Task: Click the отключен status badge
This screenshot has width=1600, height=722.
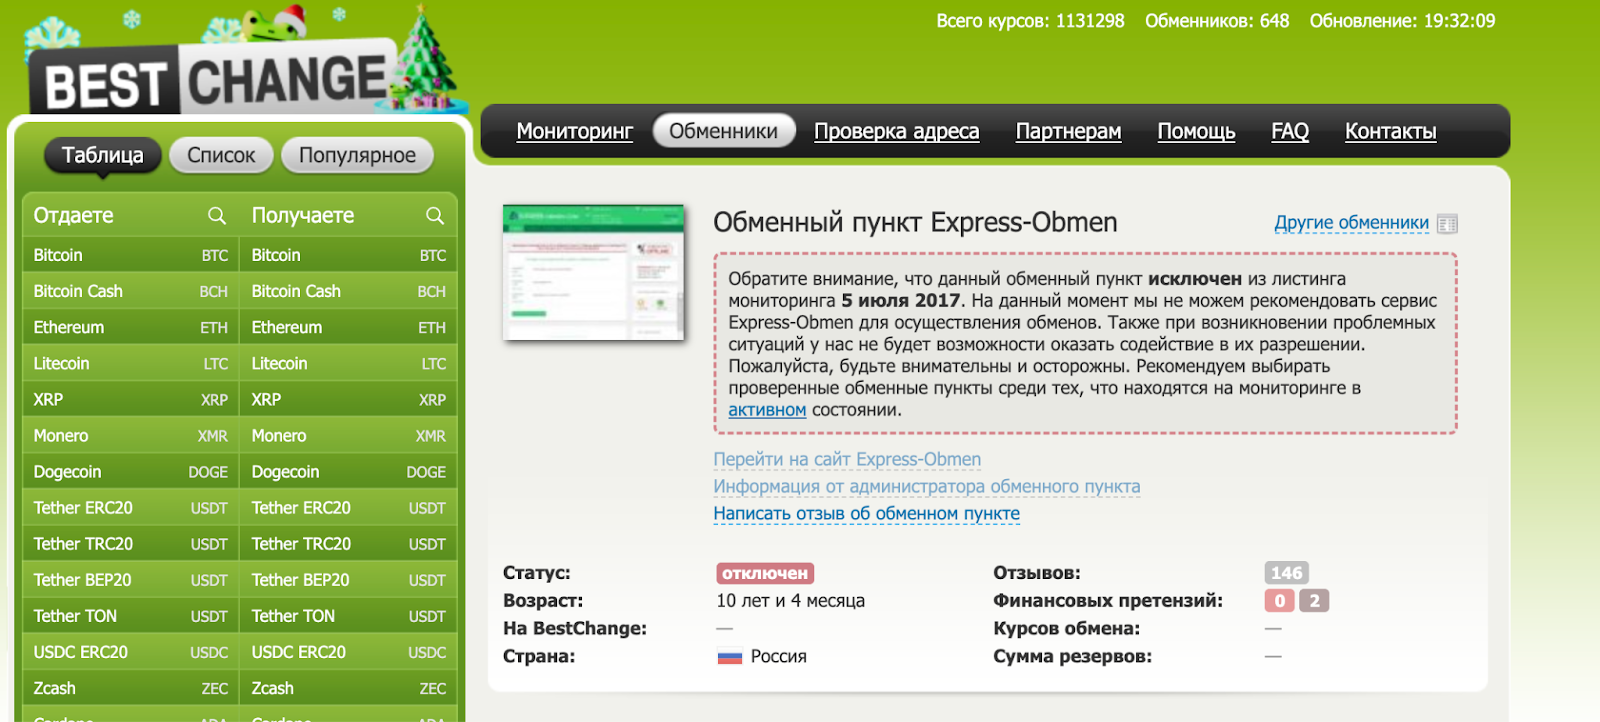Action: click(x=765, y=573)
